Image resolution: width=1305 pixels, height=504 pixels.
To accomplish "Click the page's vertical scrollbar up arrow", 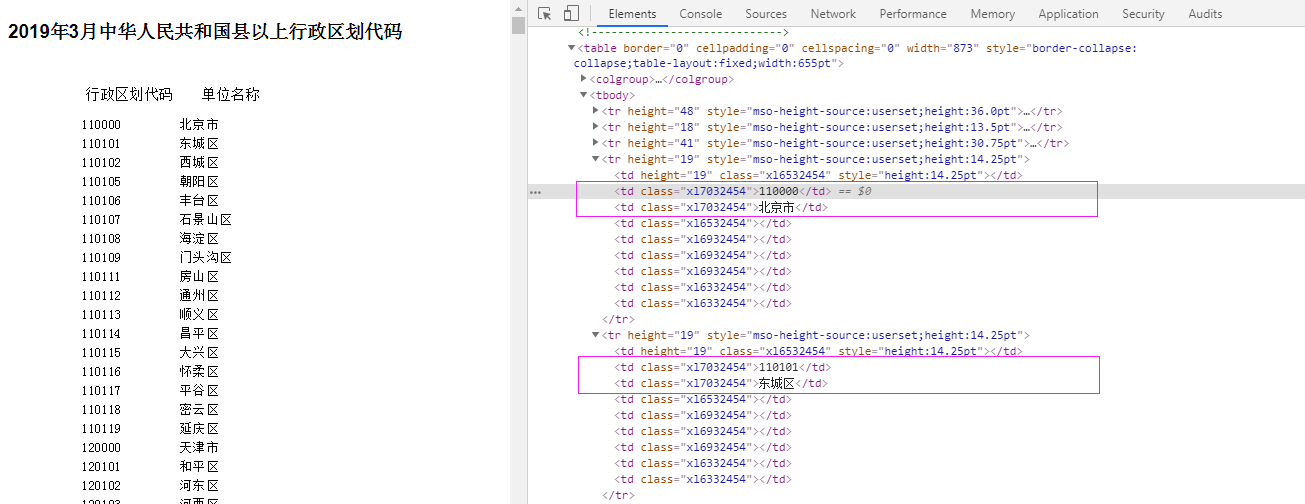I will coord(518,7).
